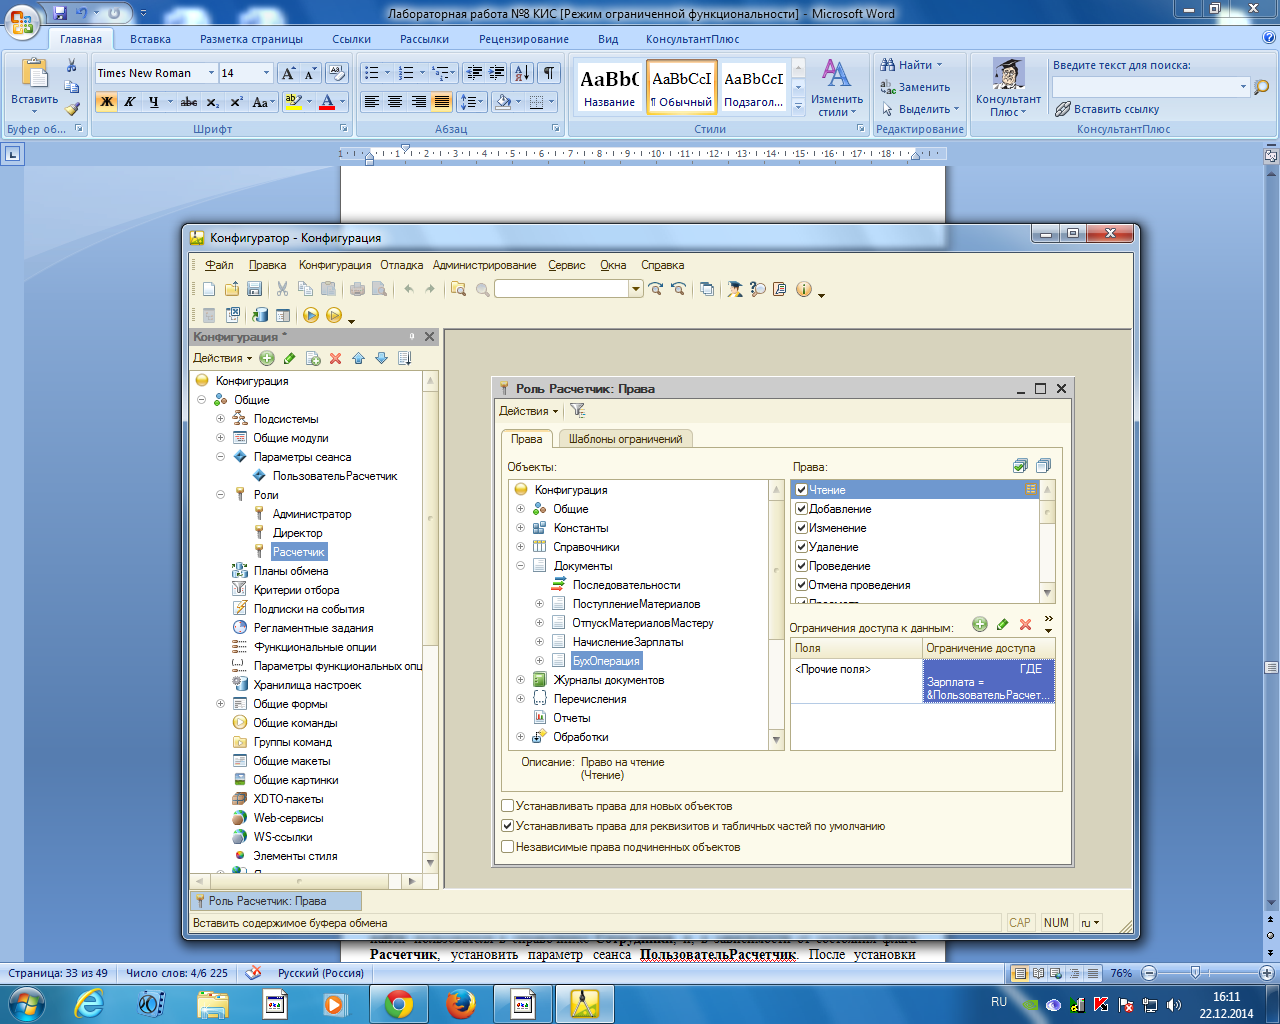1280x1024 pixels.
Task: Expand the Справочники node in Объекты tree
Action: click(520, 547)
